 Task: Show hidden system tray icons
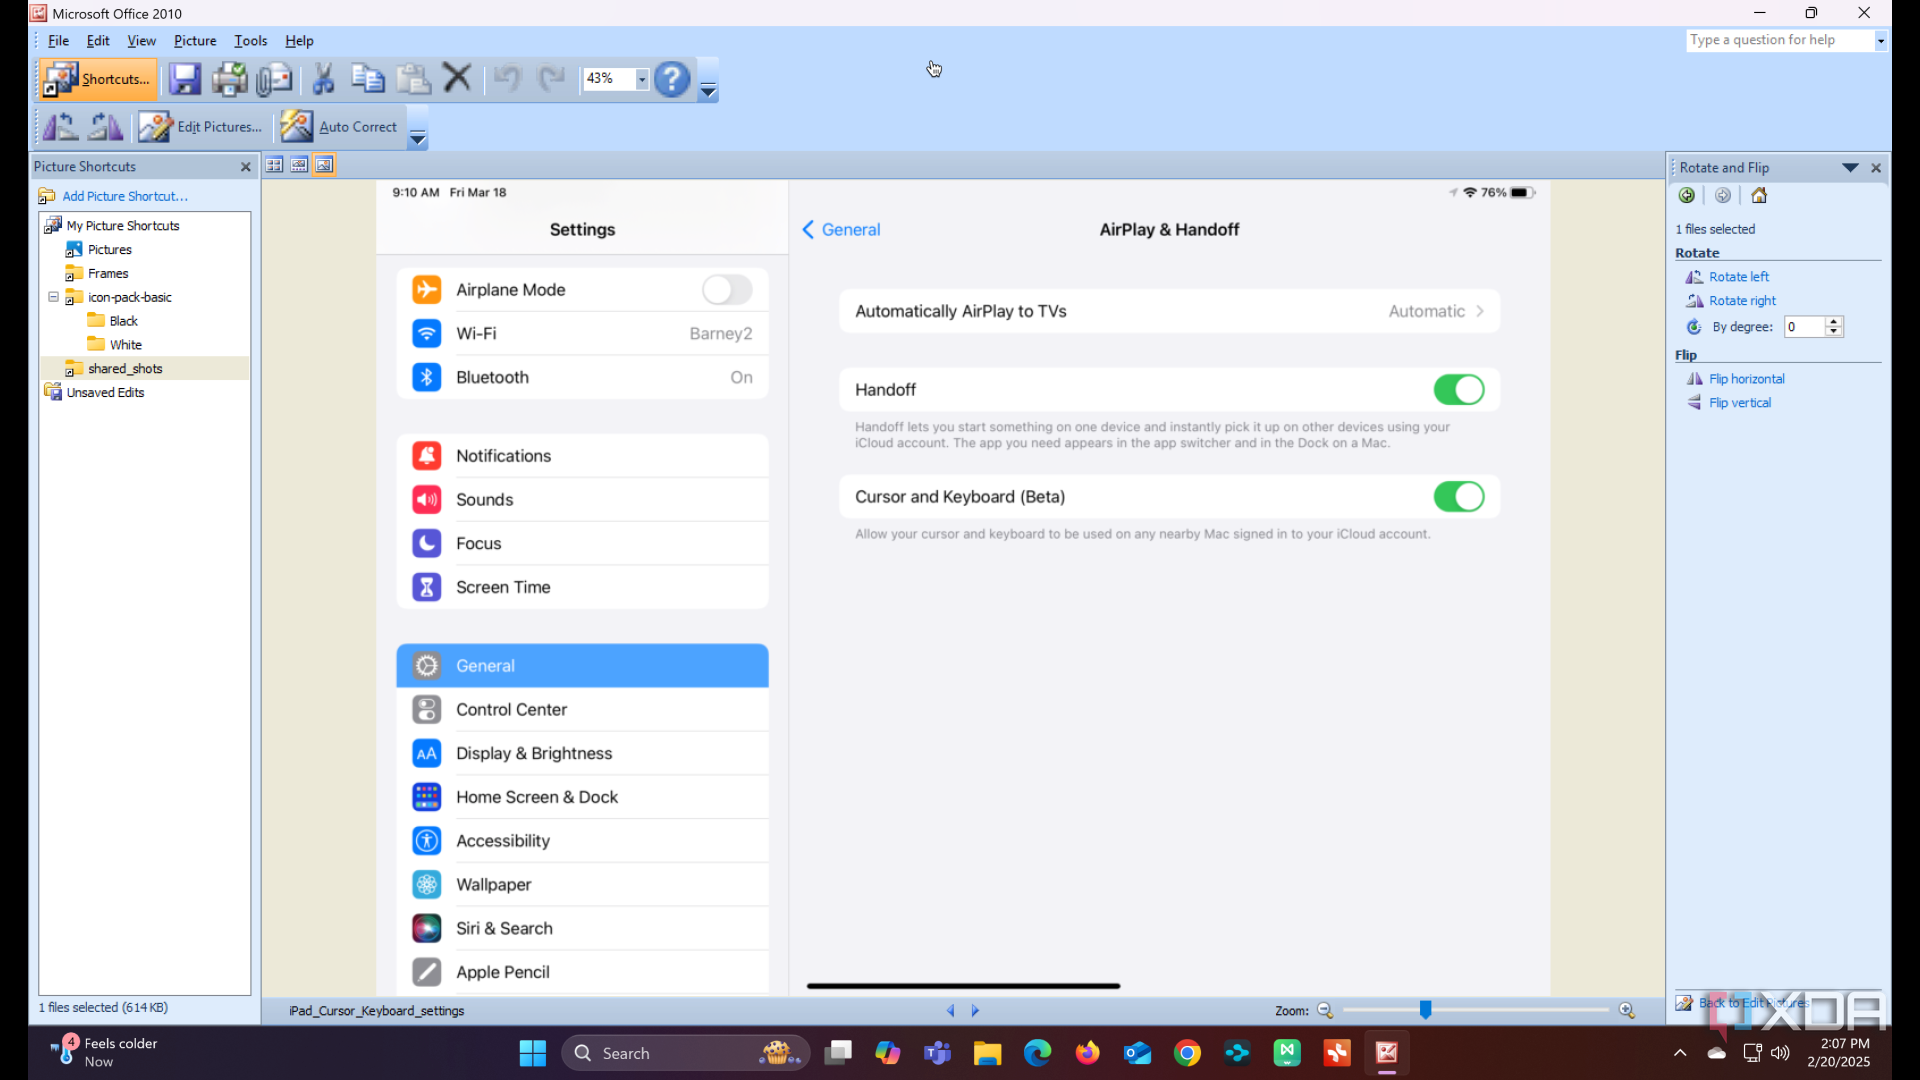[1680, 1053]
